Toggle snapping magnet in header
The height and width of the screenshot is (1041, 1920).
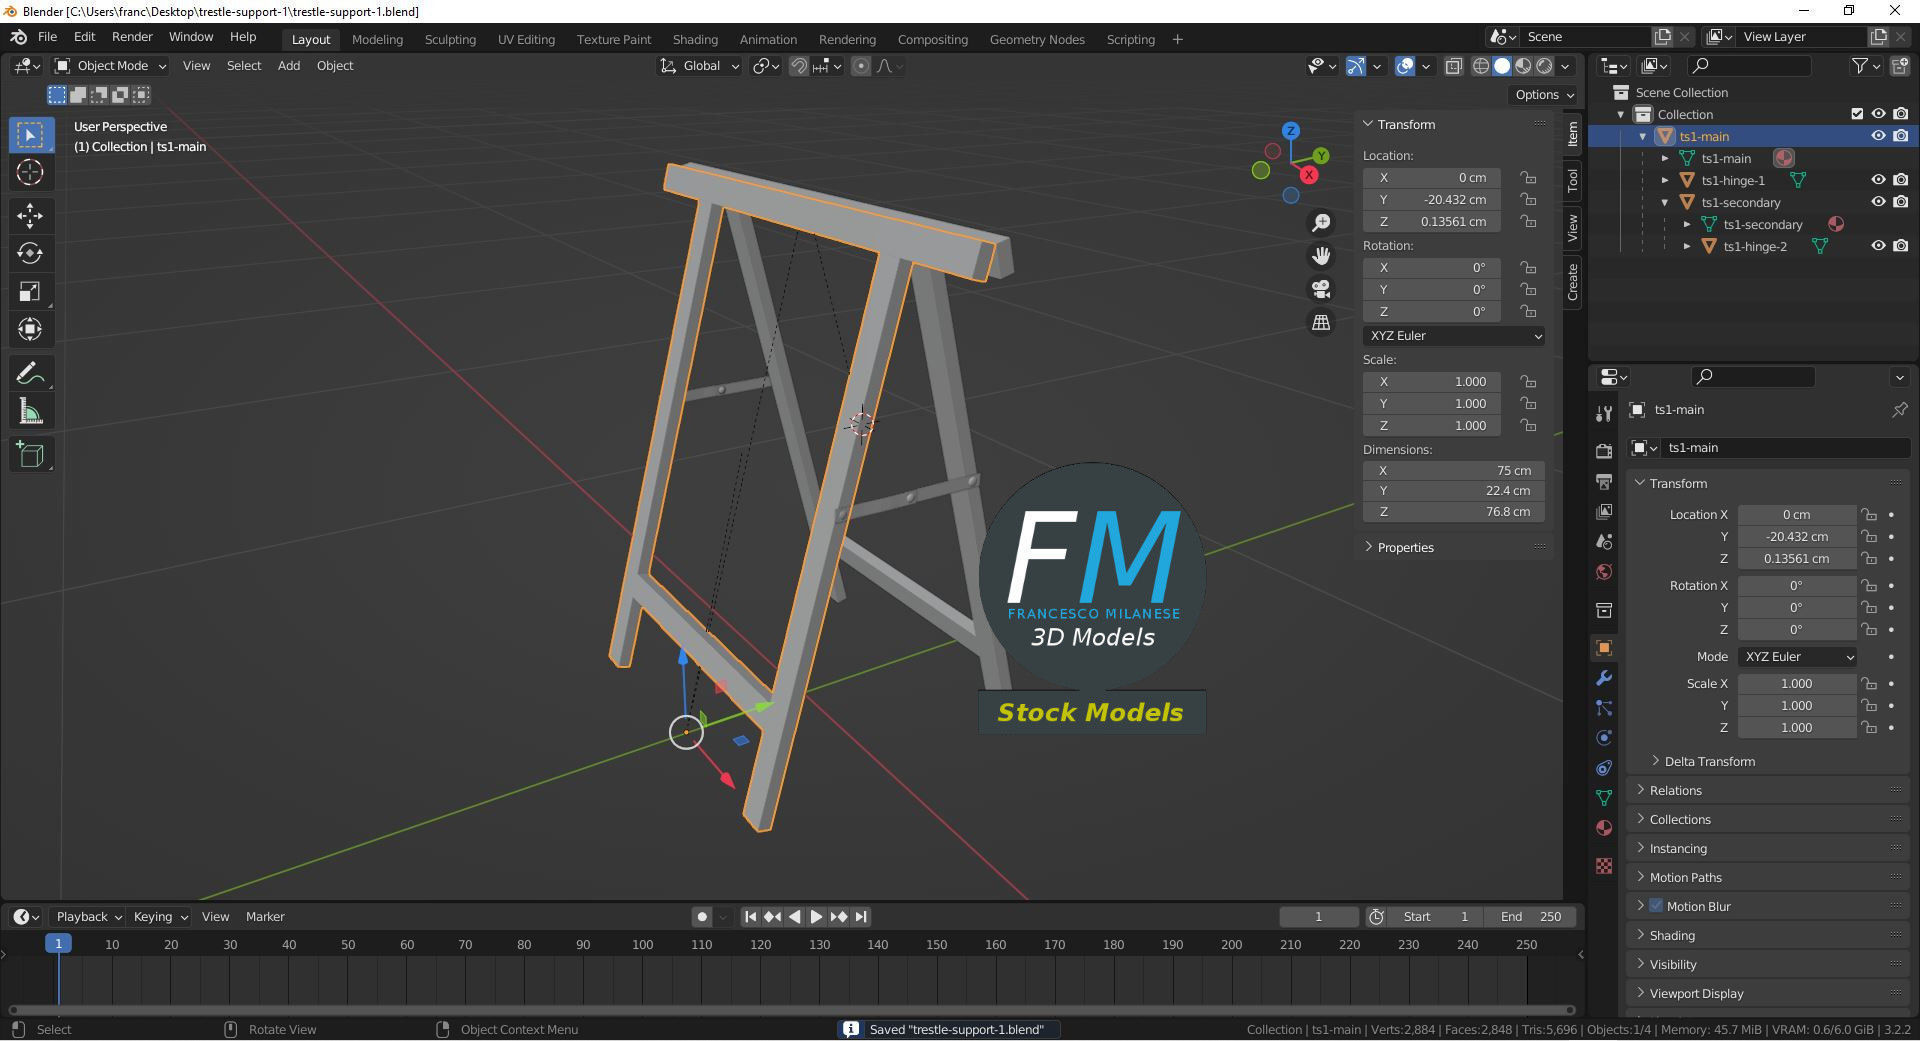[x=799, y=66]
